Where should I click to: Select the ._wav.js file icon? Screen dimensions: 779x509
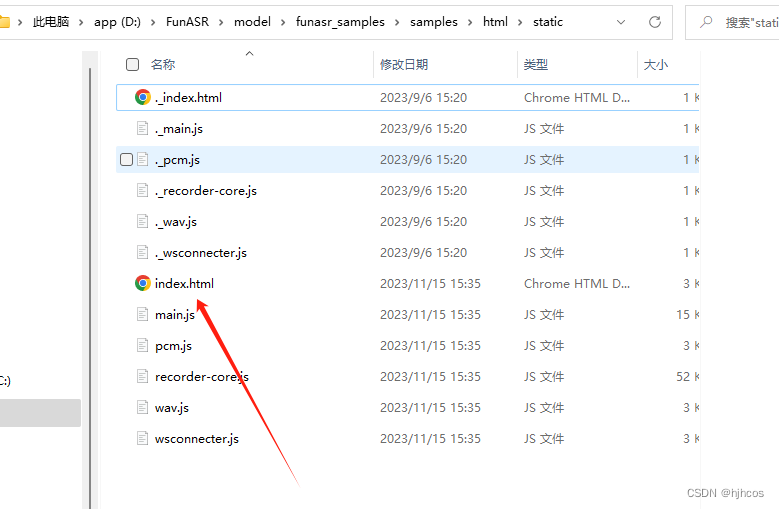tap(143, 221)
